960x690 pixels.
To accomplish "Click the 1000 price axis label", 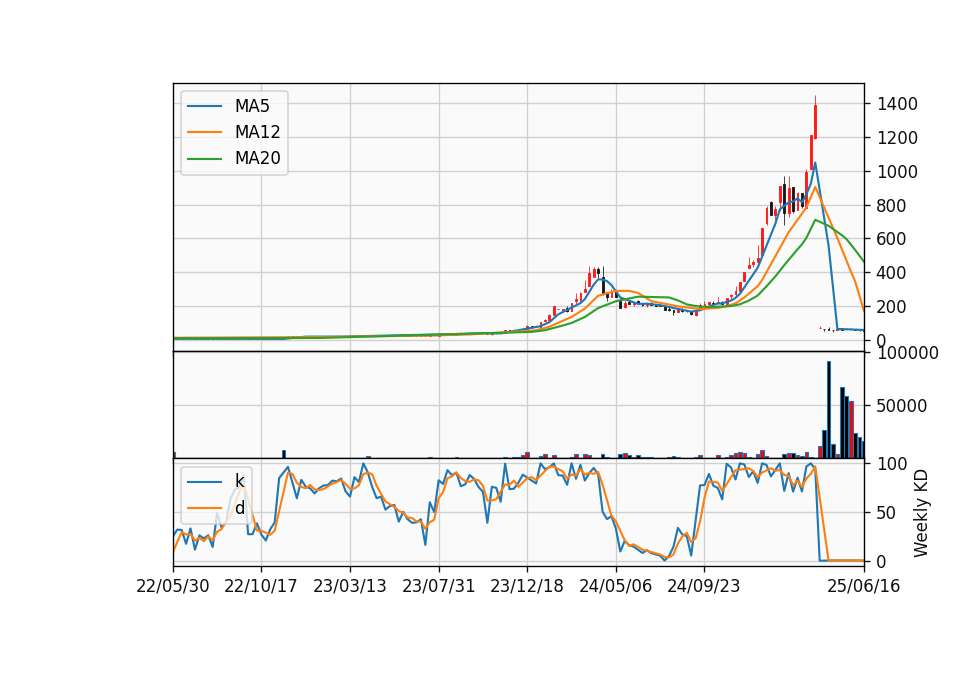I will pos(897,172).
